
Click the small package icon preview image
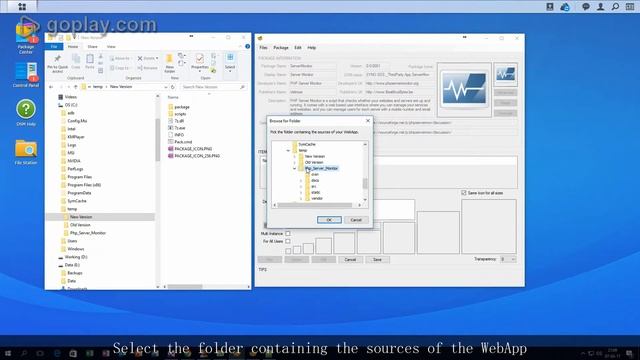click(x=505, y=74)
